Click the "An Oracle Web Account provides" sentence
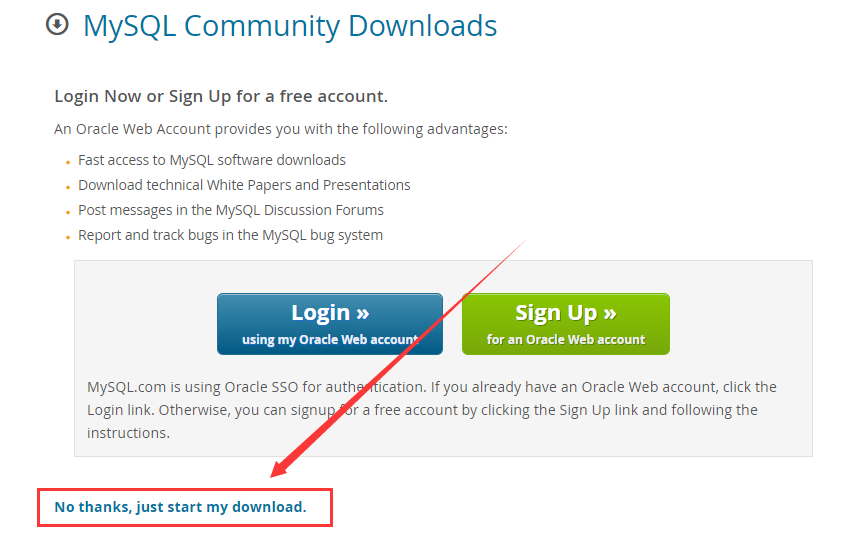The width and height of the screenshot is (841, 549). pos(281,129)
